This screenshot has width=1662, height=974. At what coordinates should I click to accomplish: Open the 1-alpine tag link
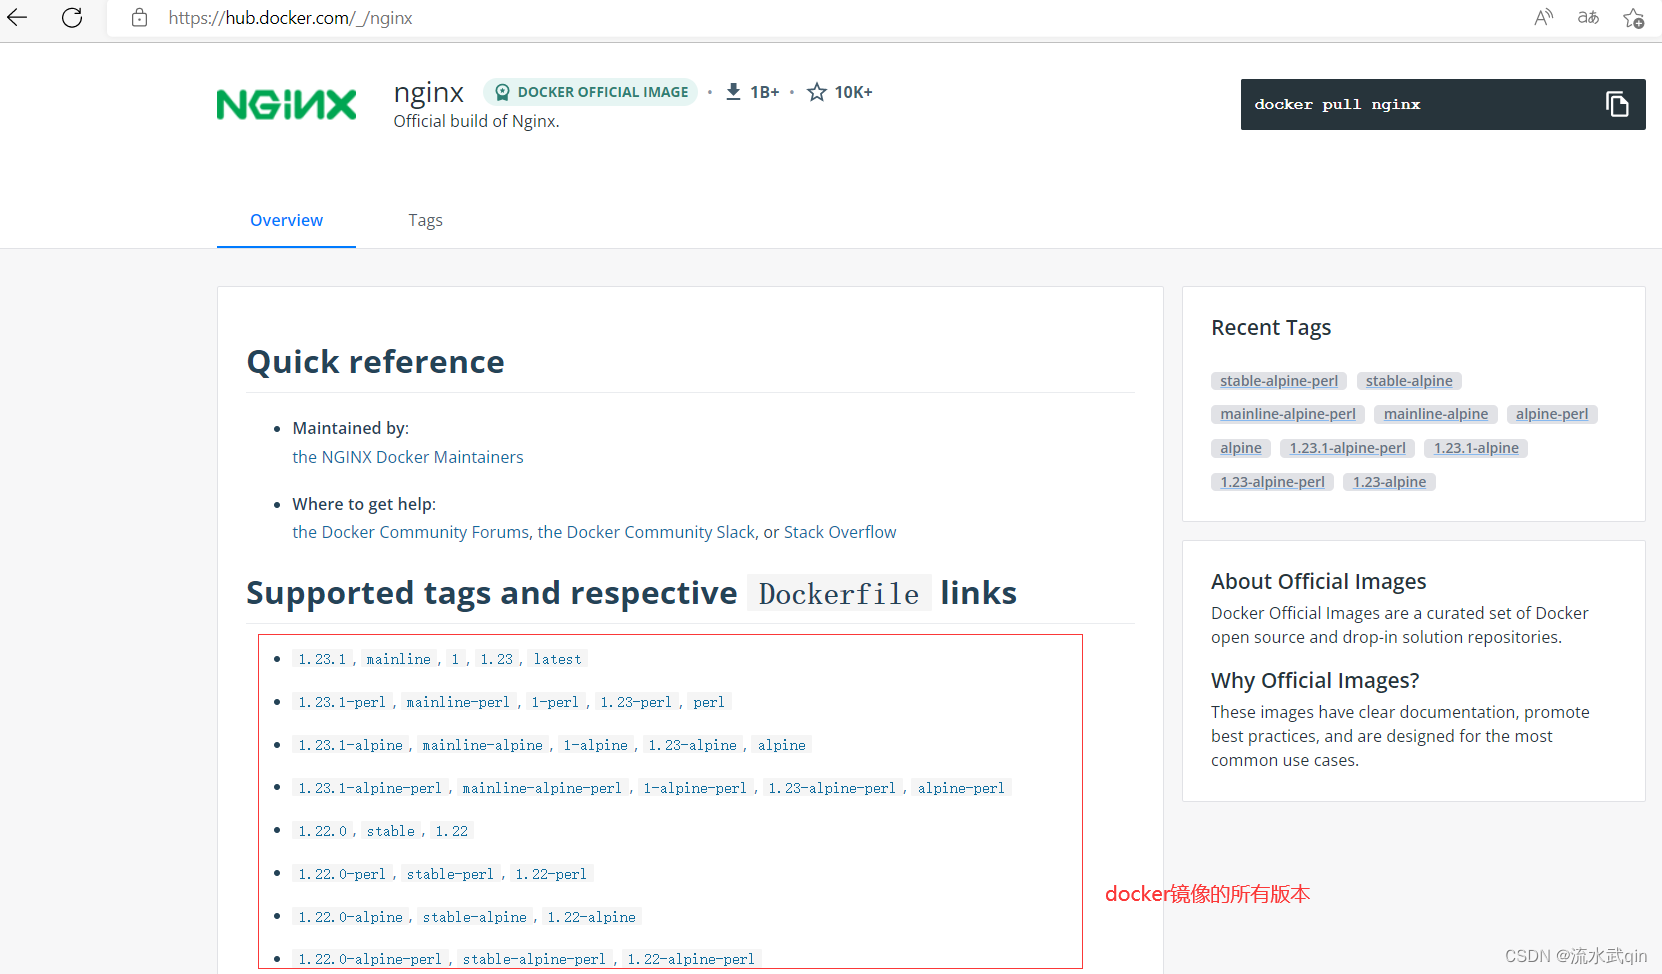click(595, 745)
